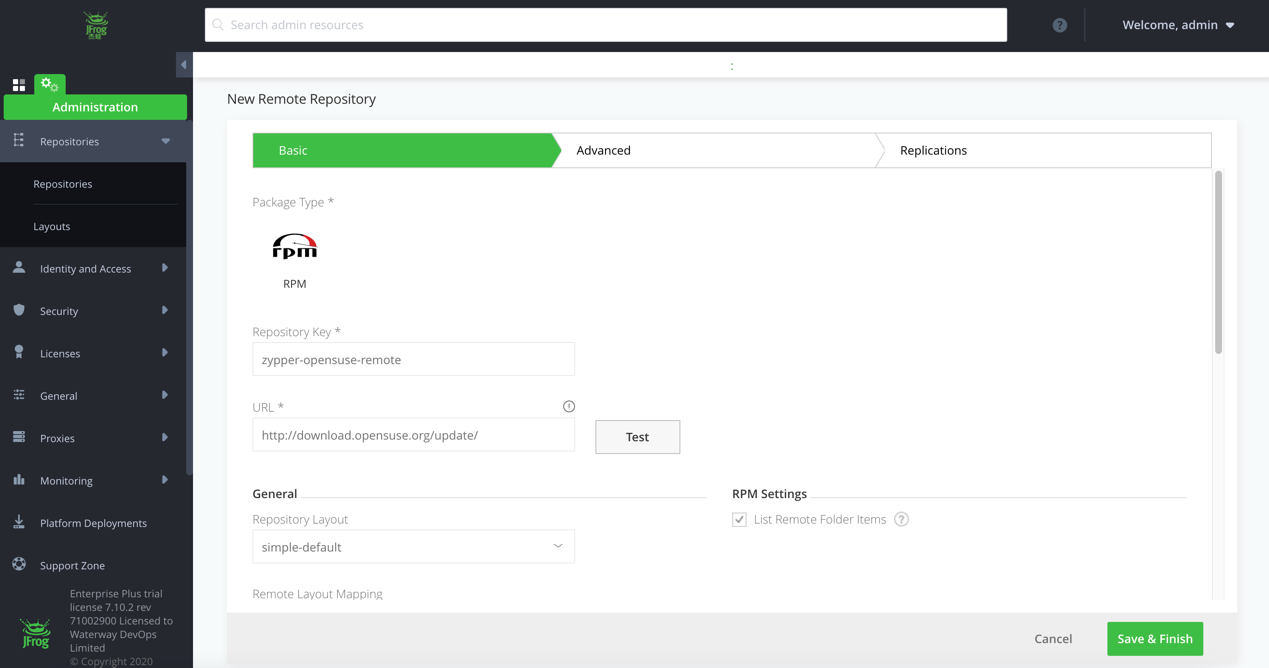Expand the General submenu arrow
This screenshot has height=668, width=1269.
165,395
